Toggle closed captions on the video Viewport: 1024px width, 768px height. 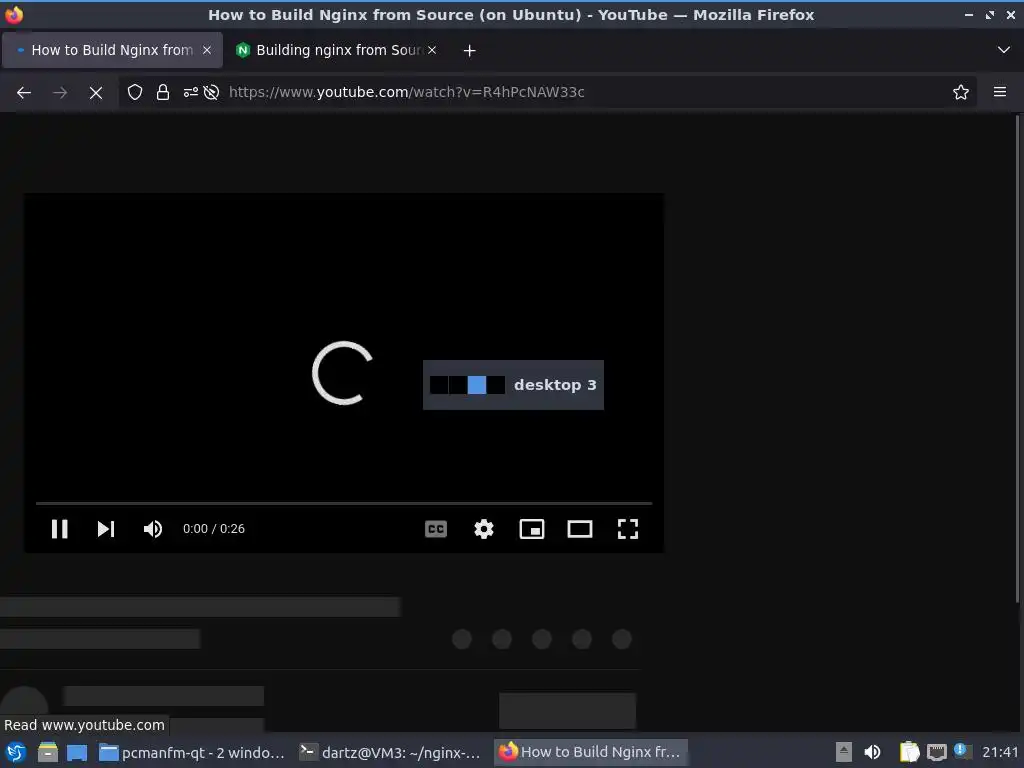pos(436,529)
